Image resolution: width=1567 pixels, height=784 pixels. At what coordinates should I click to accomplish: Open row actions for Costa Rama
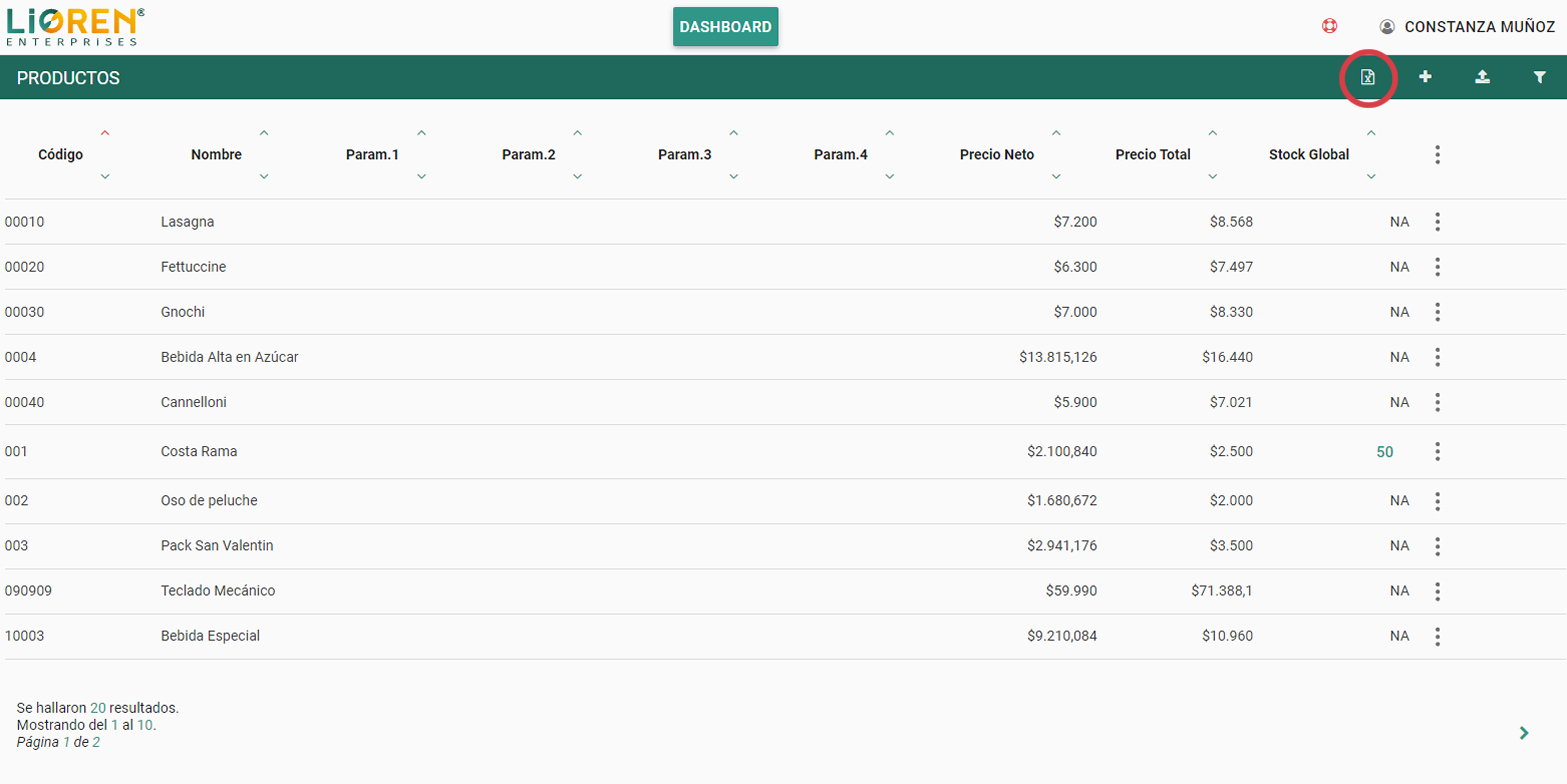[1437, 452]
